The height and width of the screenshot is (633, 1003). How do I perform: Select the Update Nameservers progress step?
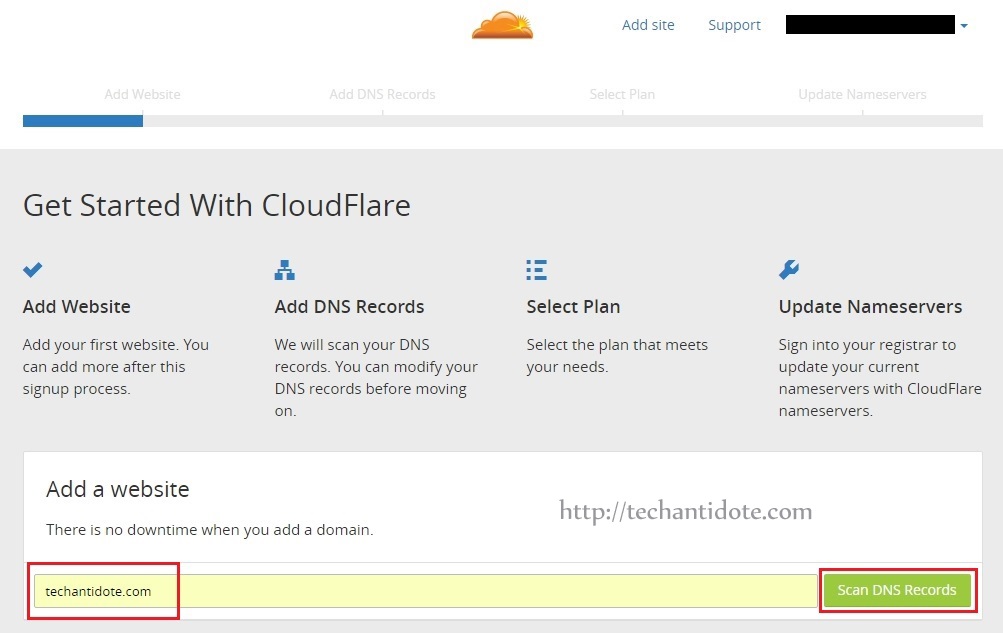[x=862, y=94]
